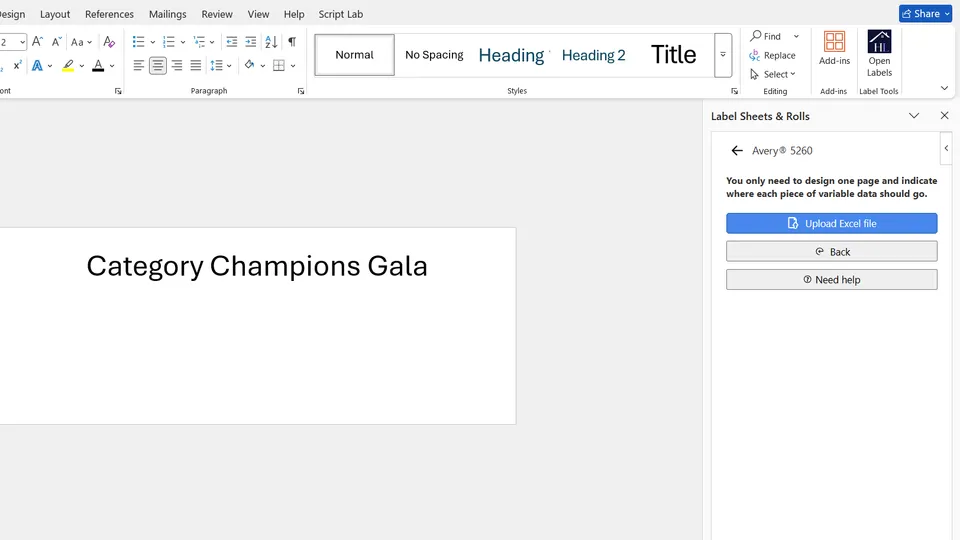
Task: Align text right
Action: pyautogui.click(x=177, y=65)
